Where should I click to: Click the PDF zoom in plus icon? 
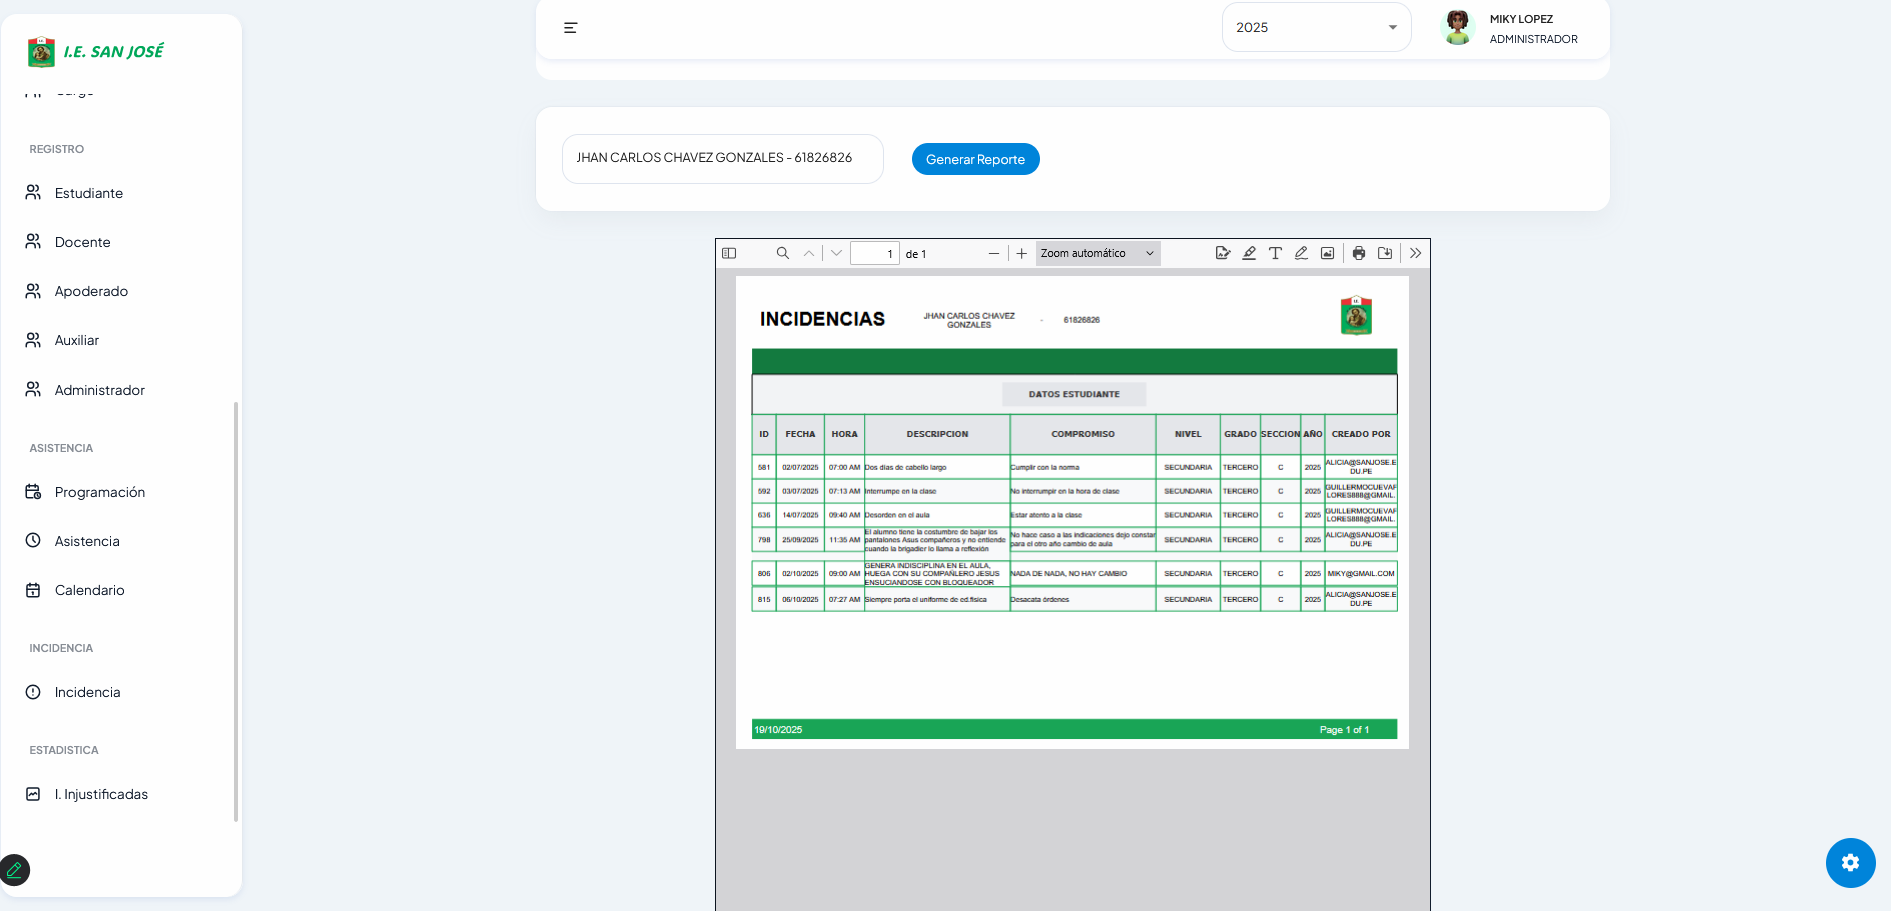click(1021, 254)
